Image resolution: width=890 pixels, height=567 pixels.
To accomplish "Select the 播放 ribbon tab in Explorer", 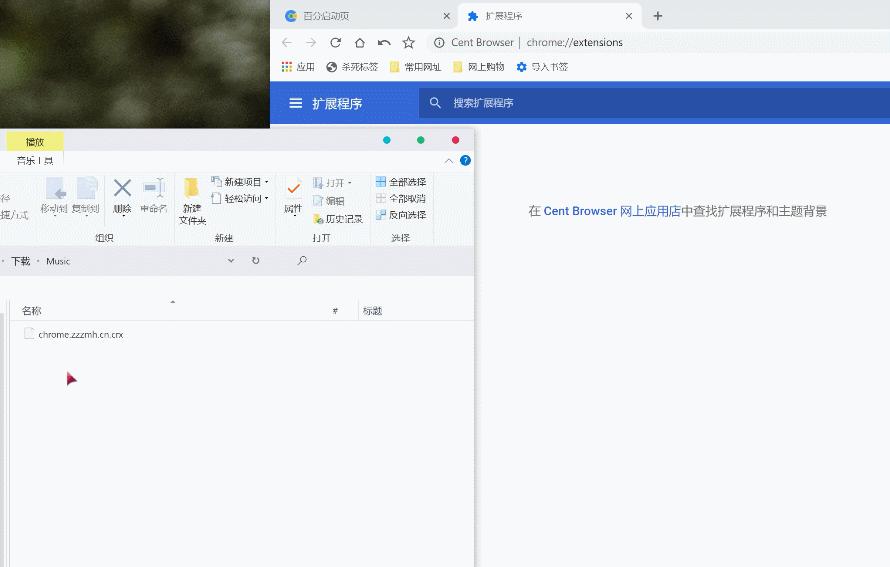I will (35, 142).
